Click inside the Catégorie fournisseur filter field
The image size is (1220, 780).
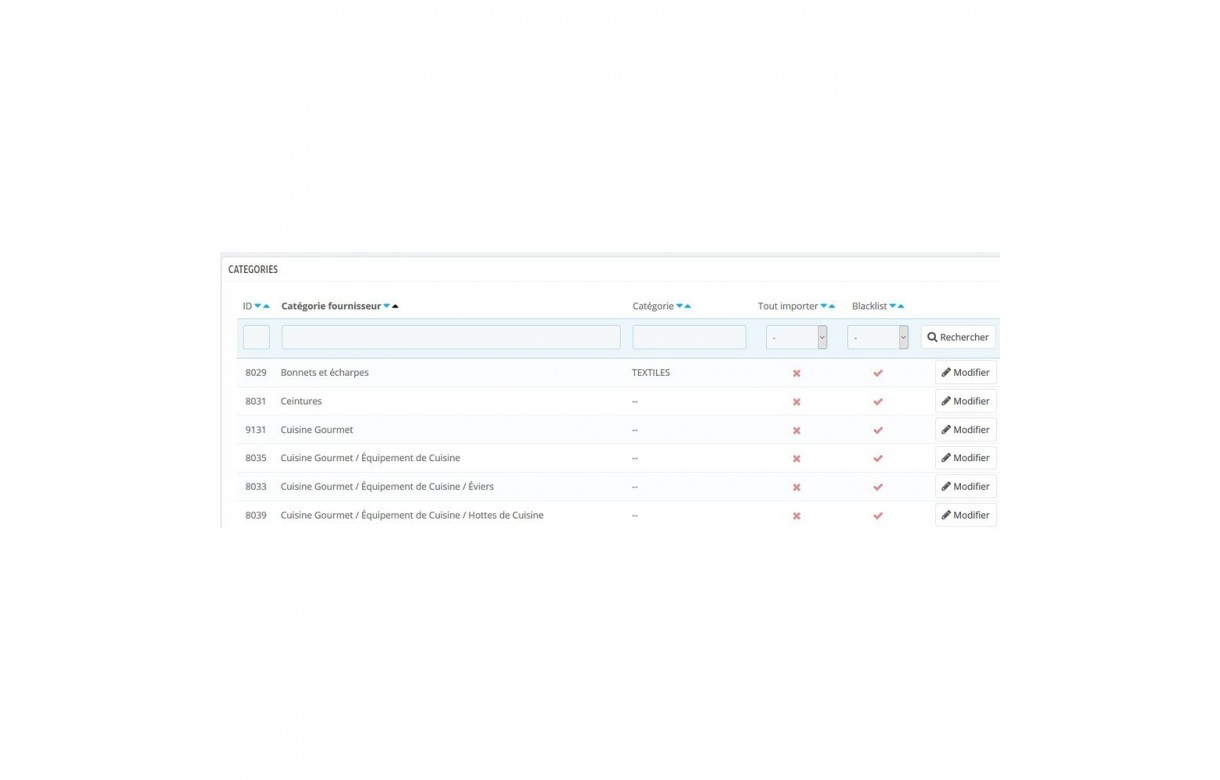tap(450, 337)
